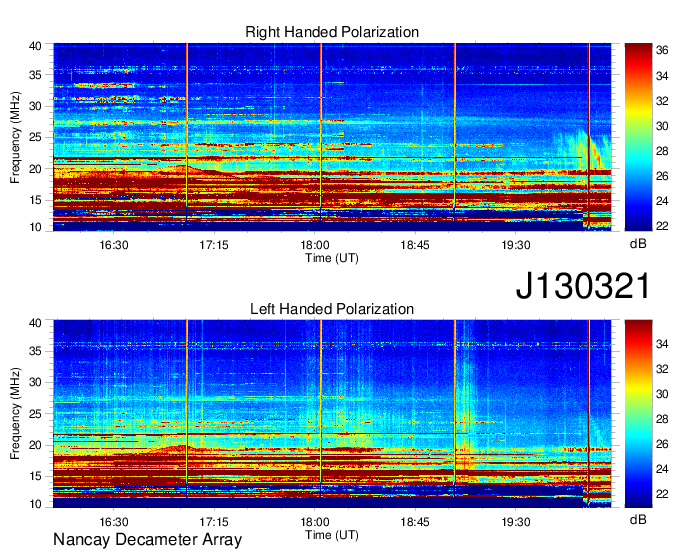This screenshot has width=680, height=552.
Task: Click the 'Nancay Decameter Array' caption
Action: pyautogui.click(x=147, y=540)
